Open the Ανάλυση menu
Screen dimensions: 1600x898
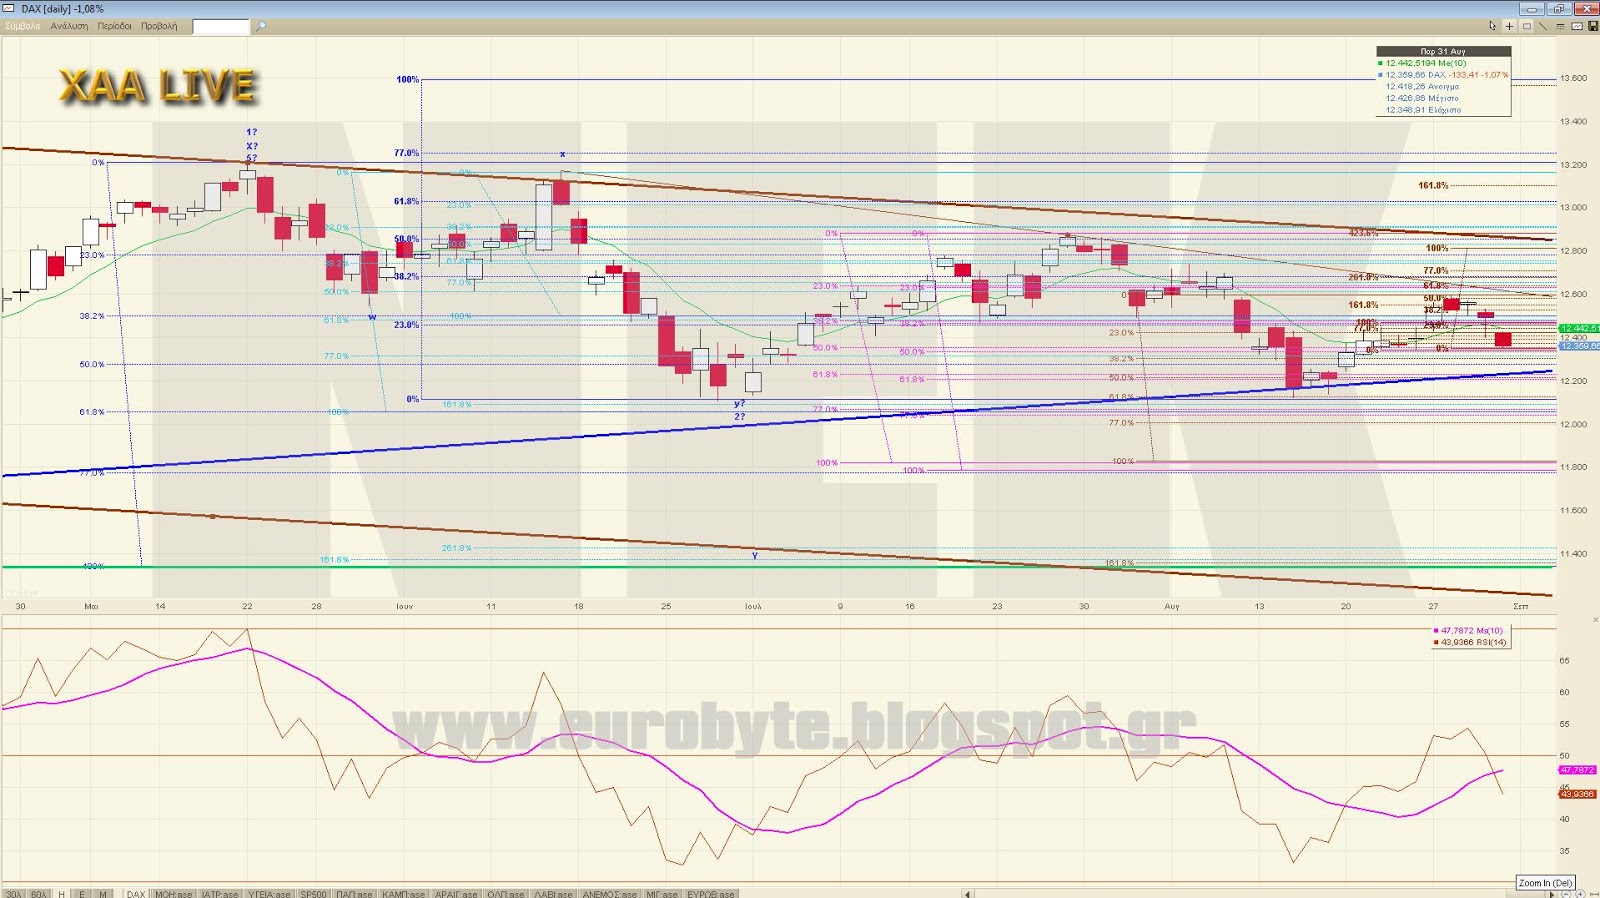[x=69, y=26]
